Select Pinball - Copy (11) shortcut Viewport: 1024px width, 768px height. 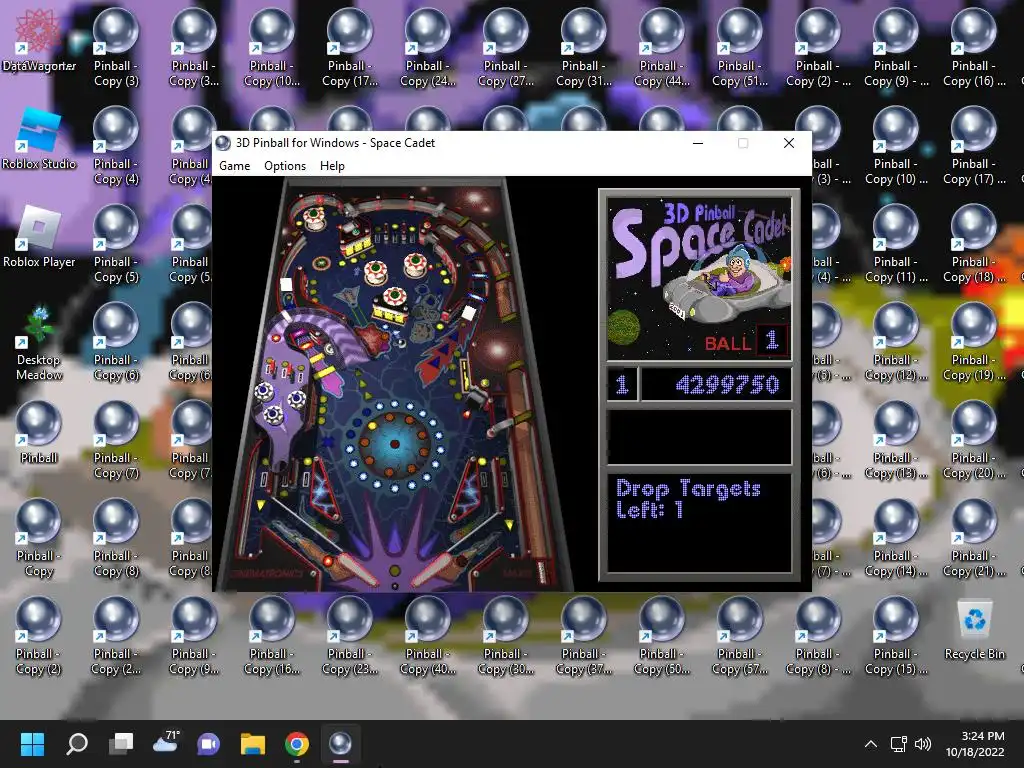[x=896, y=244]
